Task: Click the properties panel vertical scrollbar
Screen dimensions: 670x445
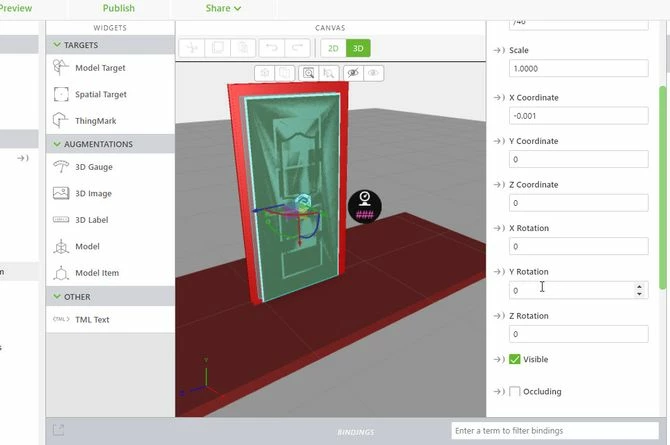Action: tap(663, 188)
